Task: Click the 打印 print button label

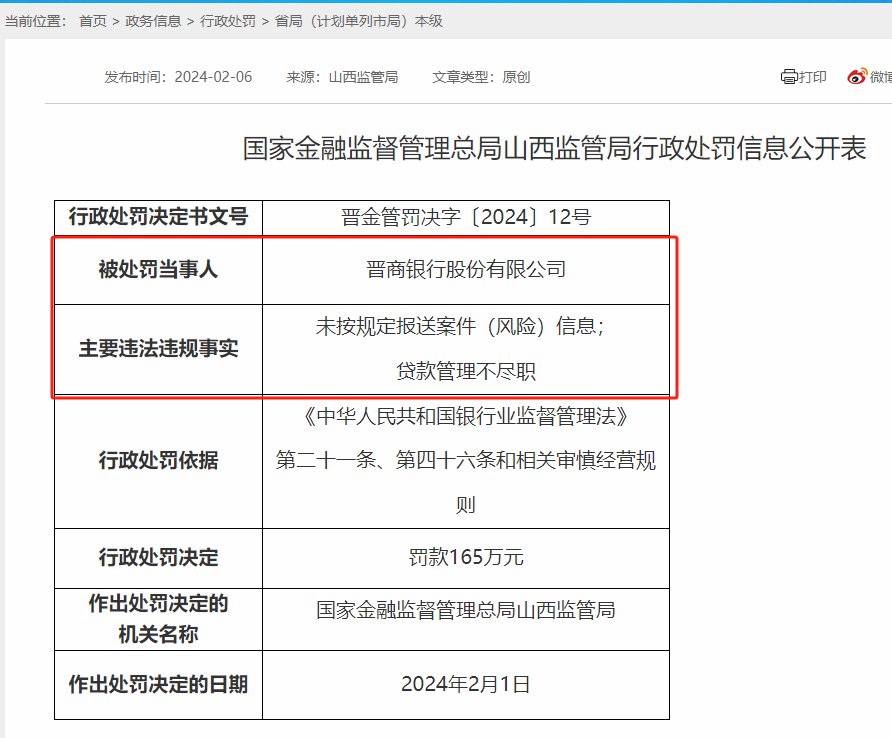Action: coord(813,77)
